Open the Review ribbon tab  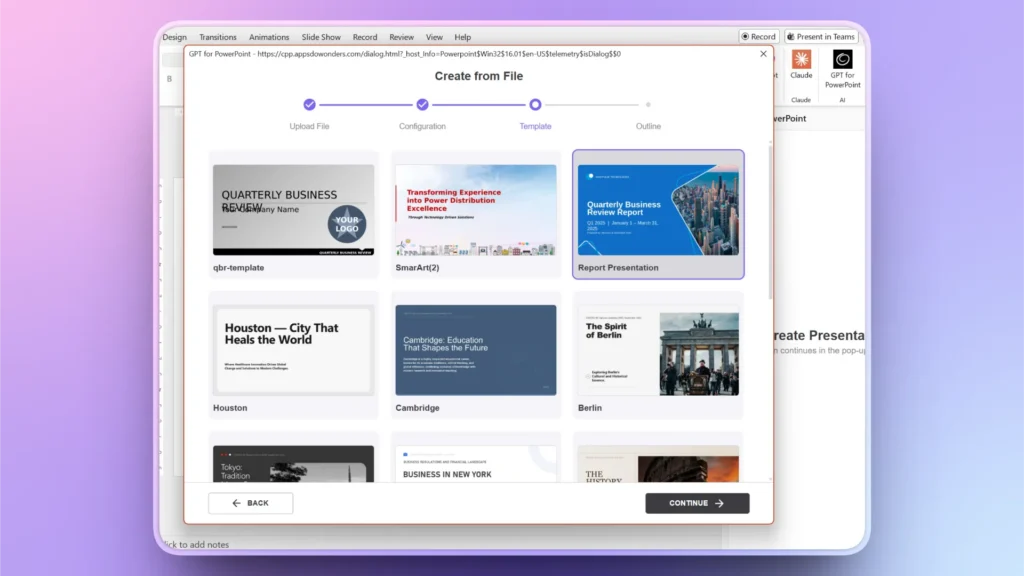point(401,37)
